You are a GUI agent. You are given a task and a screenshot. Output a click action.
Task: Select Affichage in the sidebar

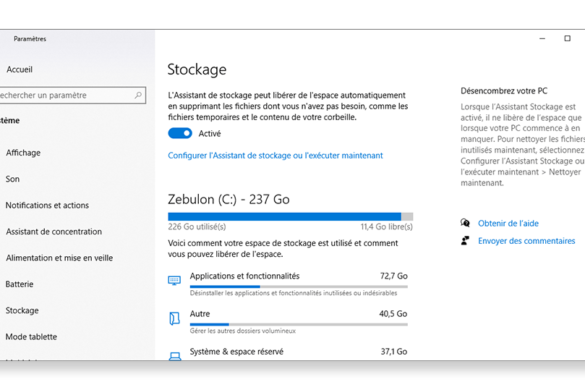tap(23, 153)
